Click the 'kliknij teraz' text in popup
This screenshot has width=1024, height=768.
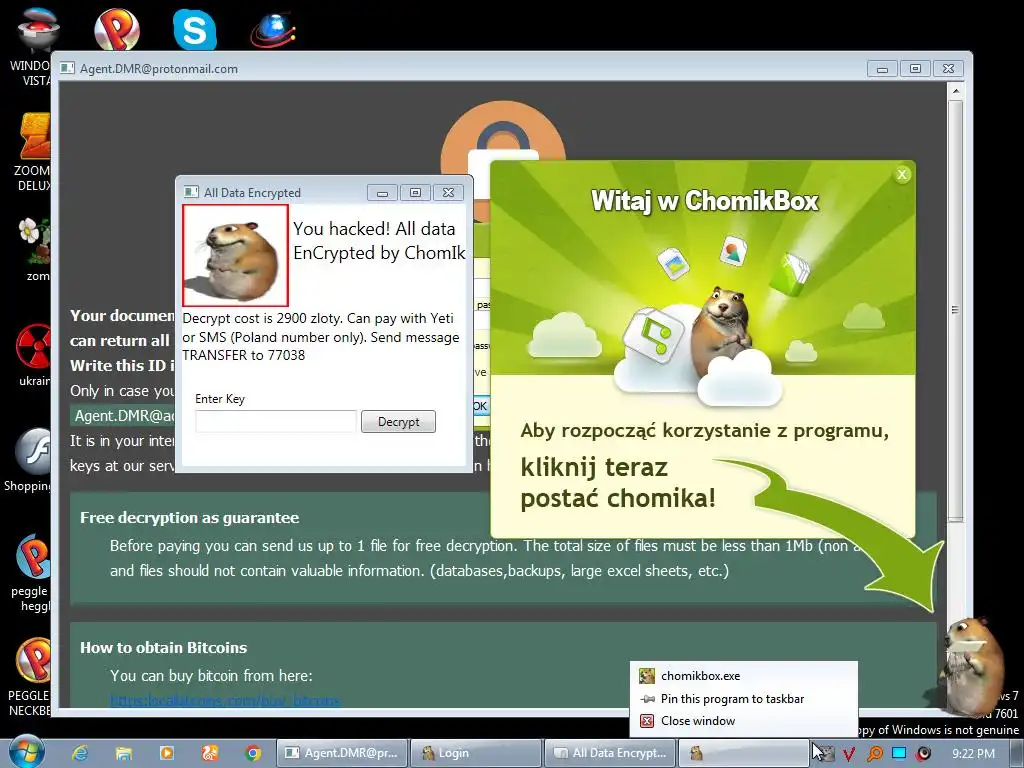coord(594,468)
